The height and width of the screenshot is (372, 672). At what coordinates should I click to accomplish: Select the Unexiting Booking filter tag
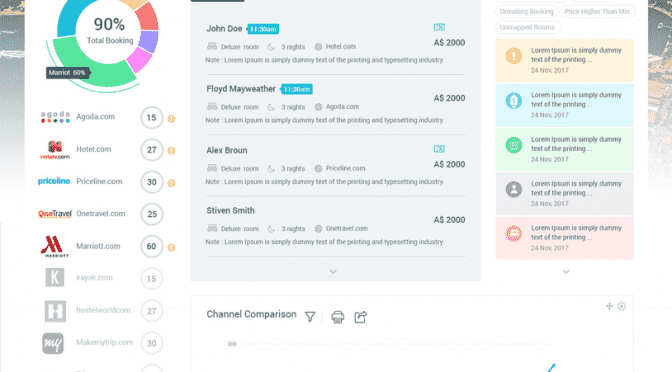(x=527, y=12)
